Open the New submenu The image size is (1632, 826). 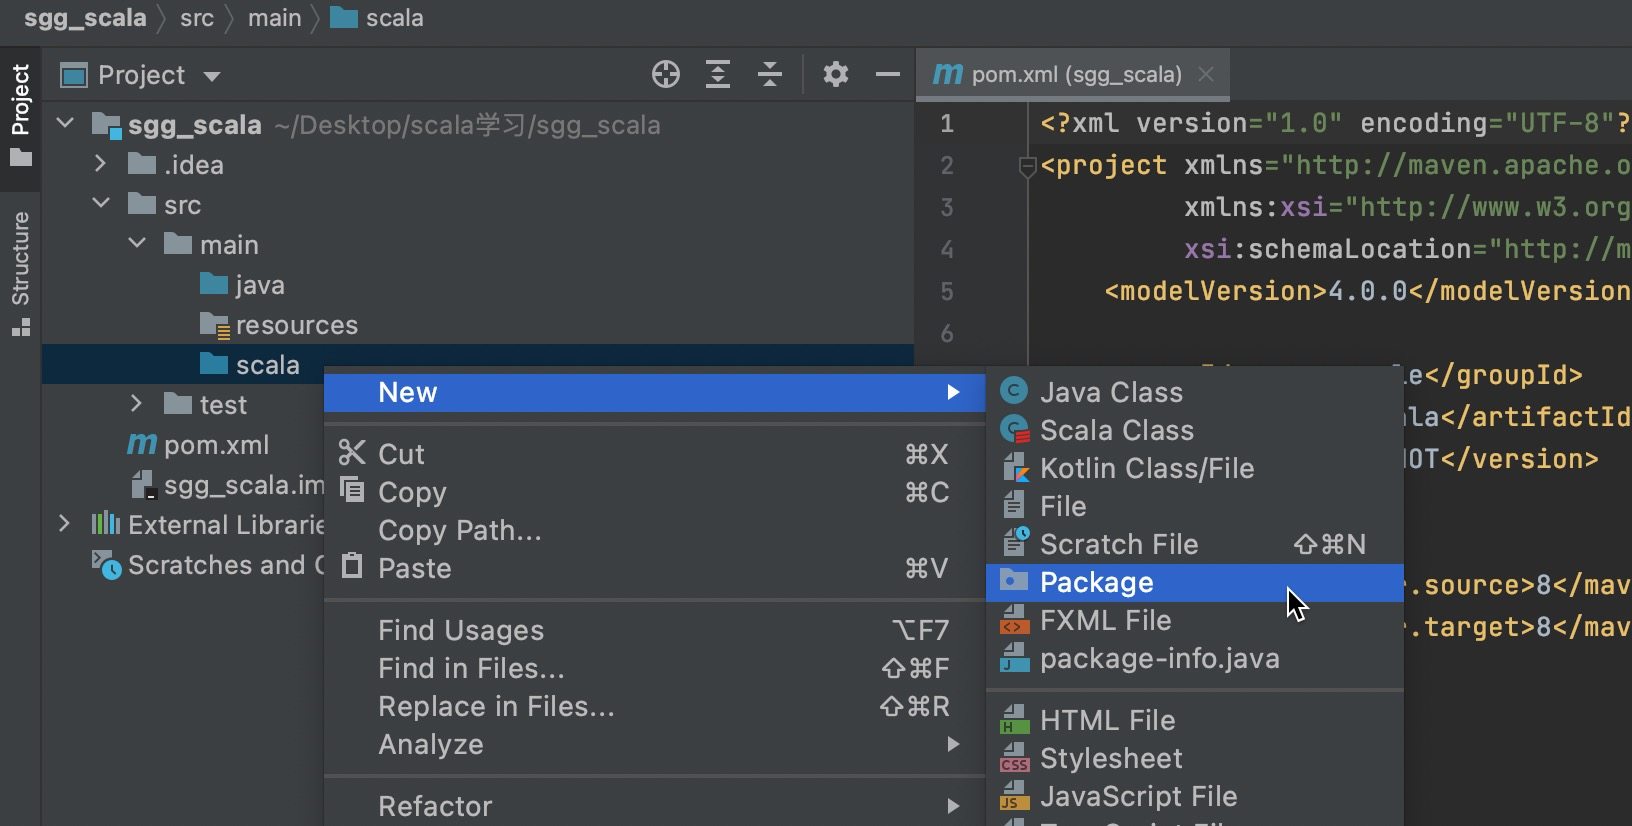[x=654, y=392]
